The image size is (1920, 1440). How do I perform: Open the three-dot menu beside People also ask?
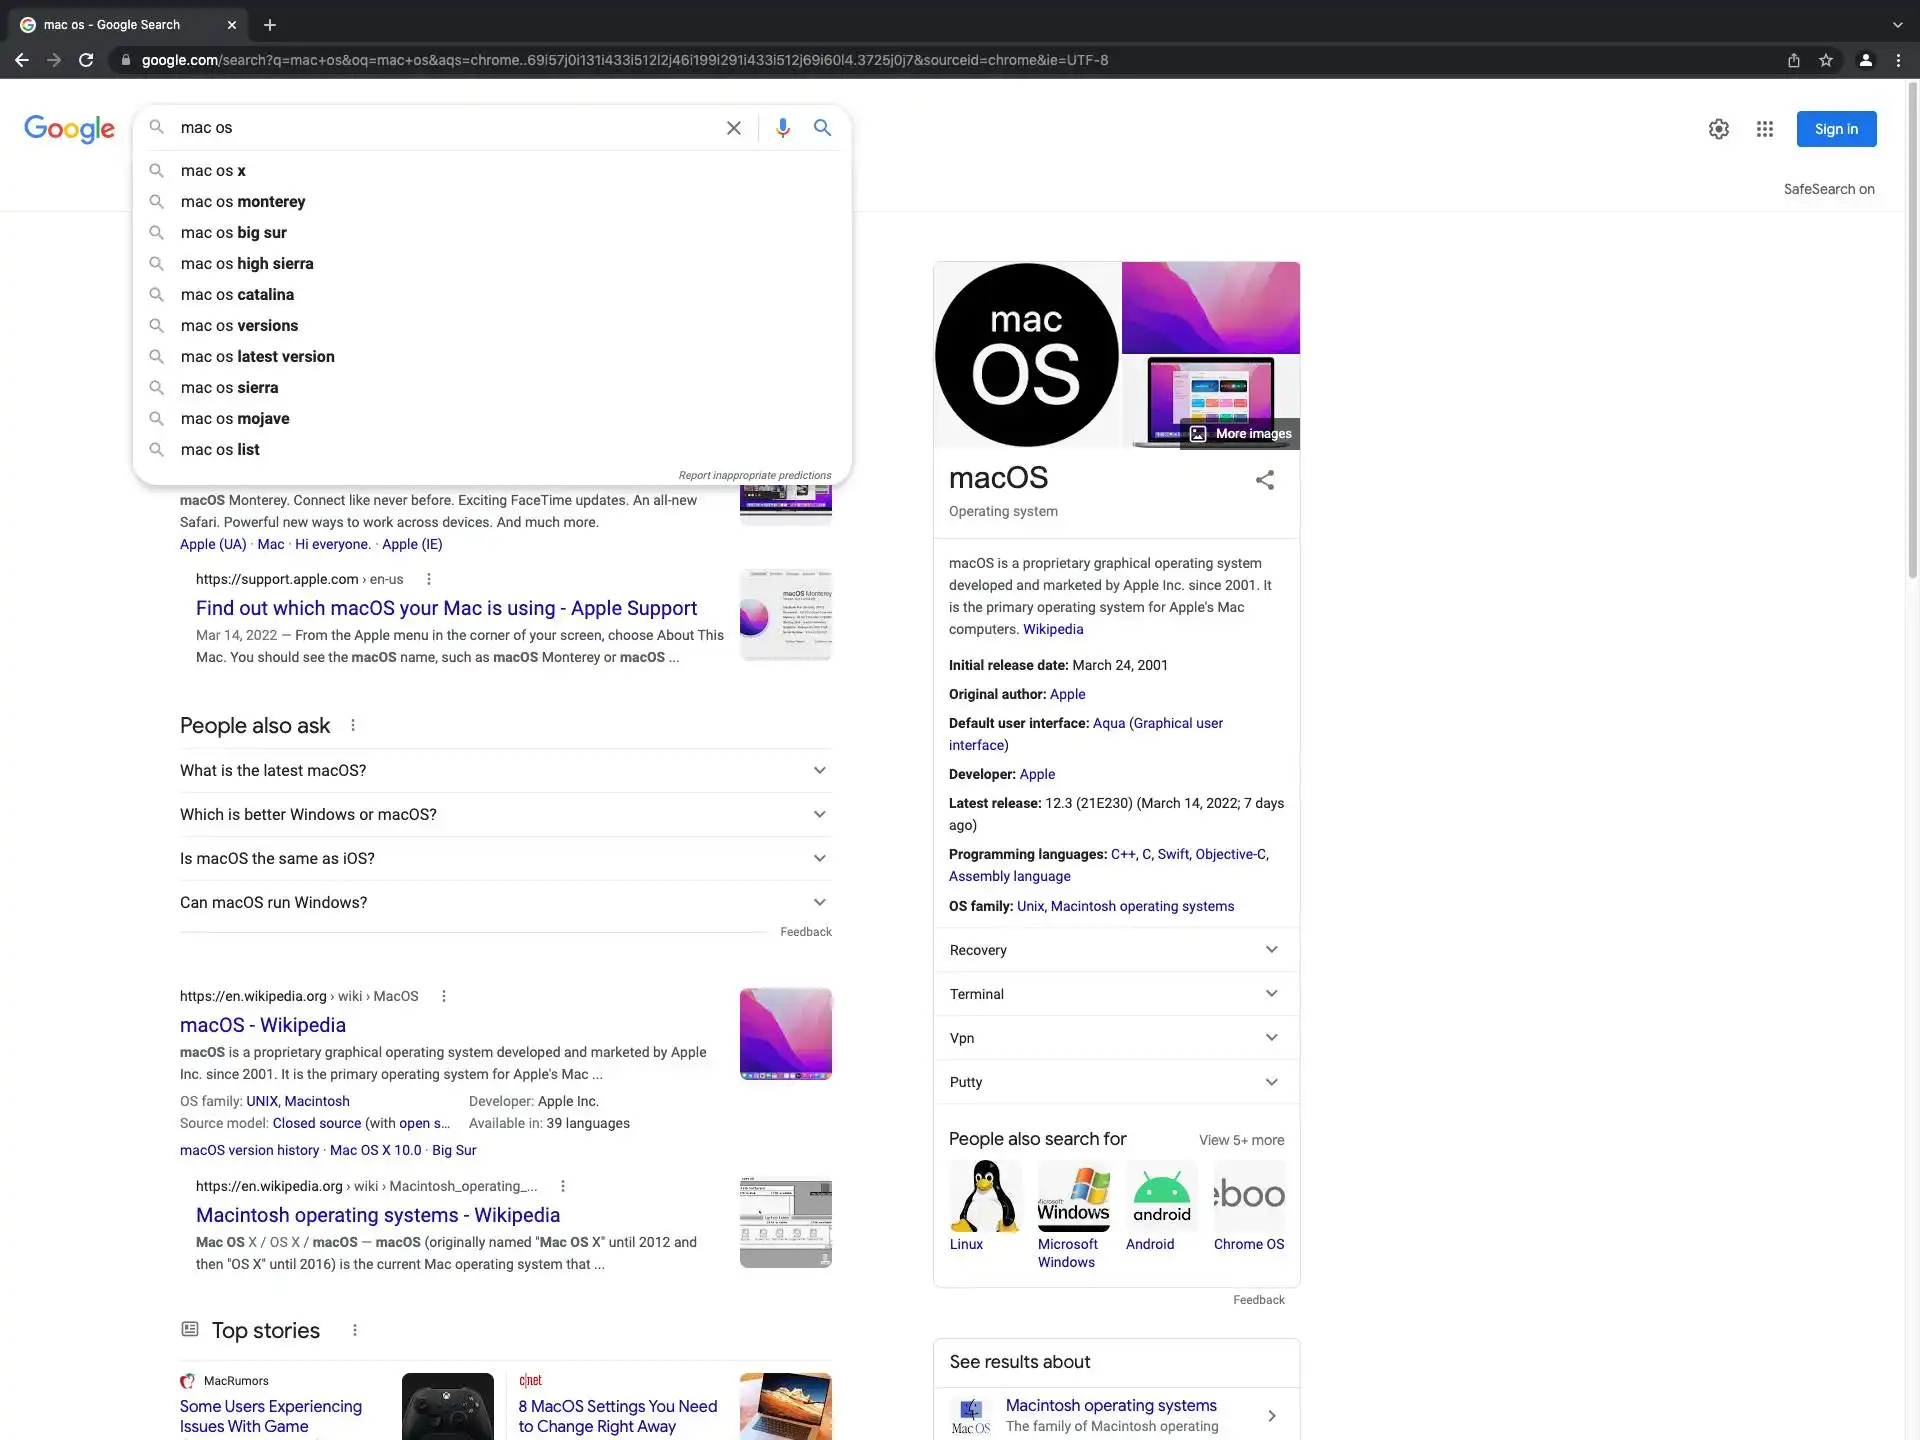(x=352, y=726)
